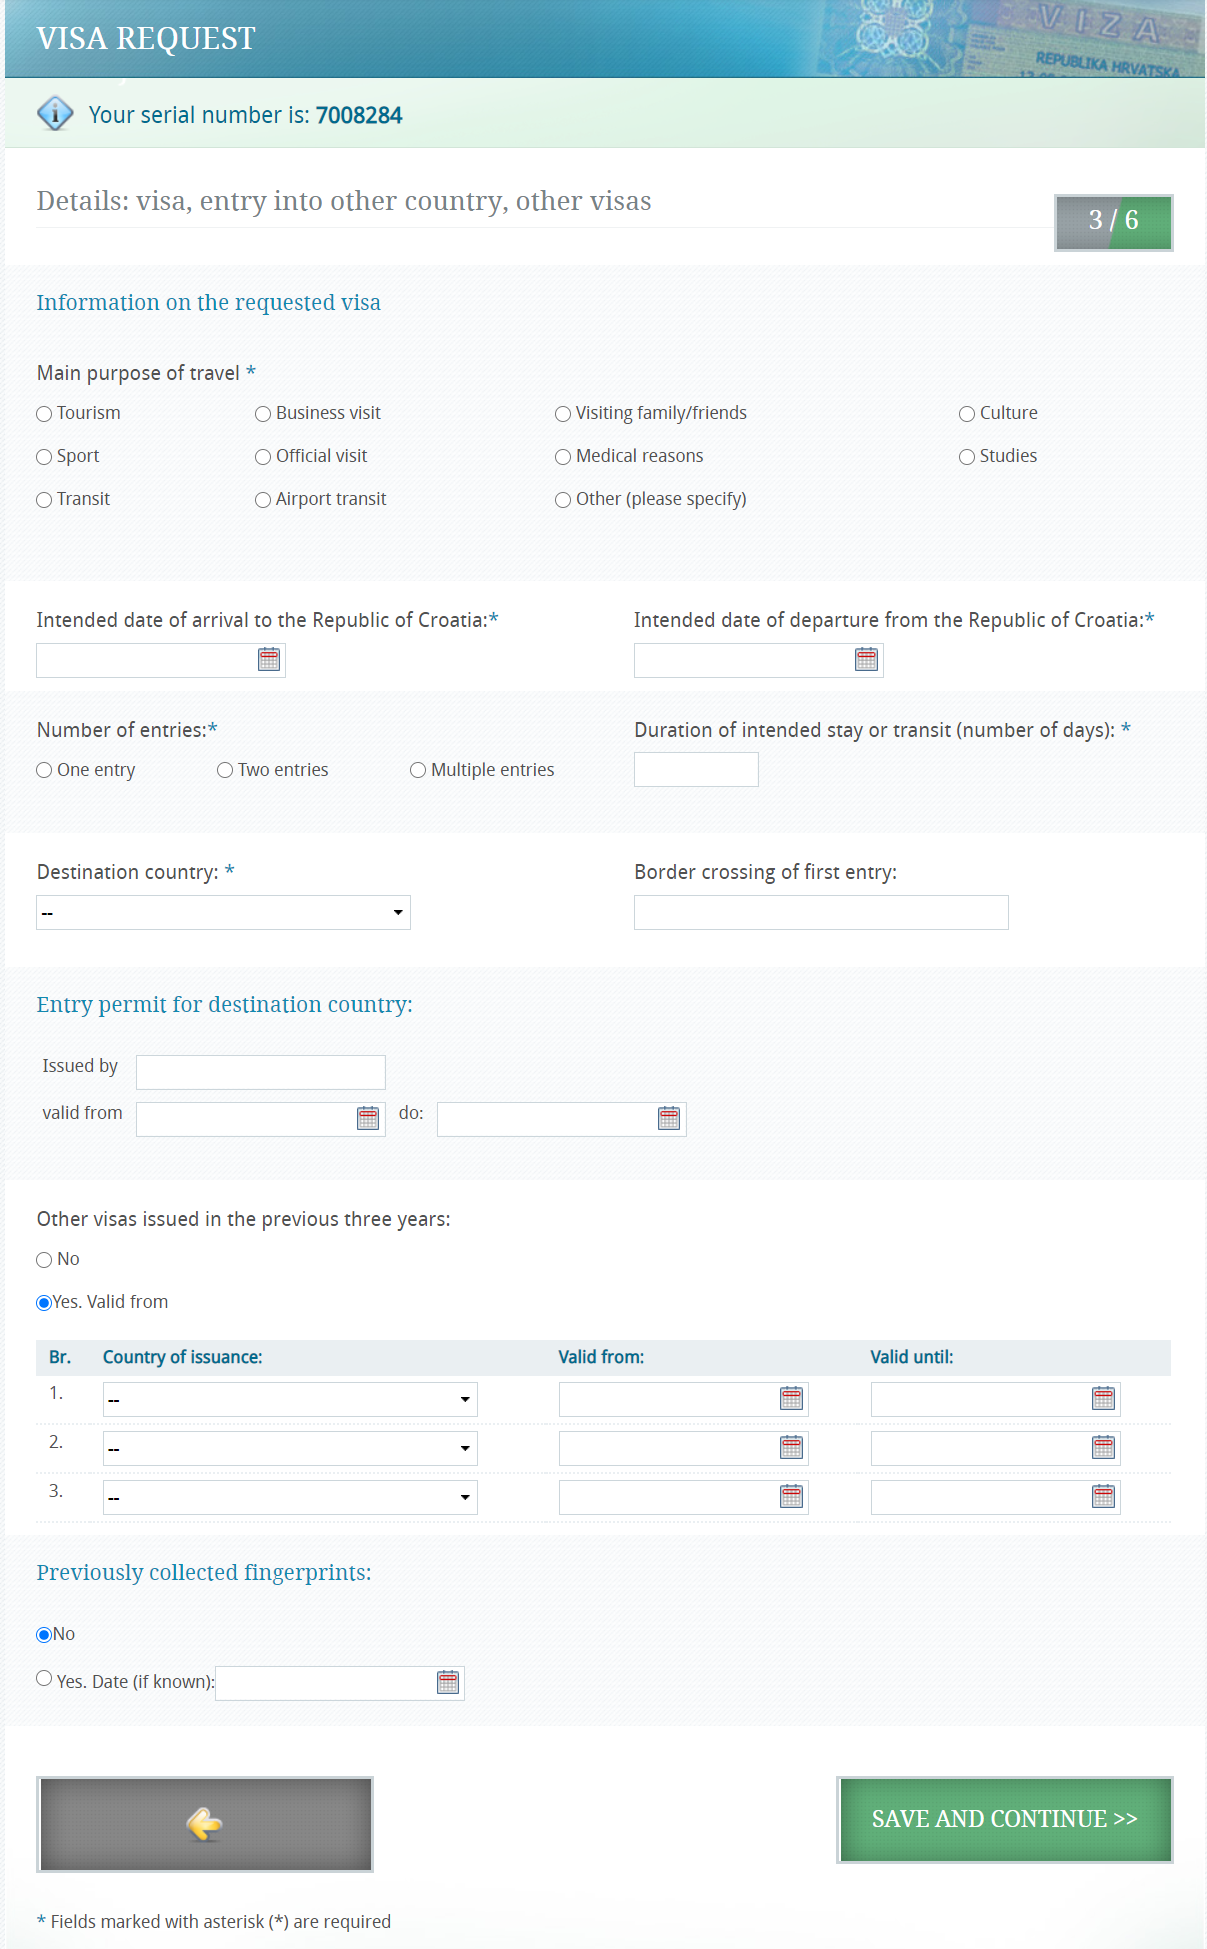This screenshot has width=1207, height=1949.
Task: Open fingerprints date calendar icon
Action: 448,1683
